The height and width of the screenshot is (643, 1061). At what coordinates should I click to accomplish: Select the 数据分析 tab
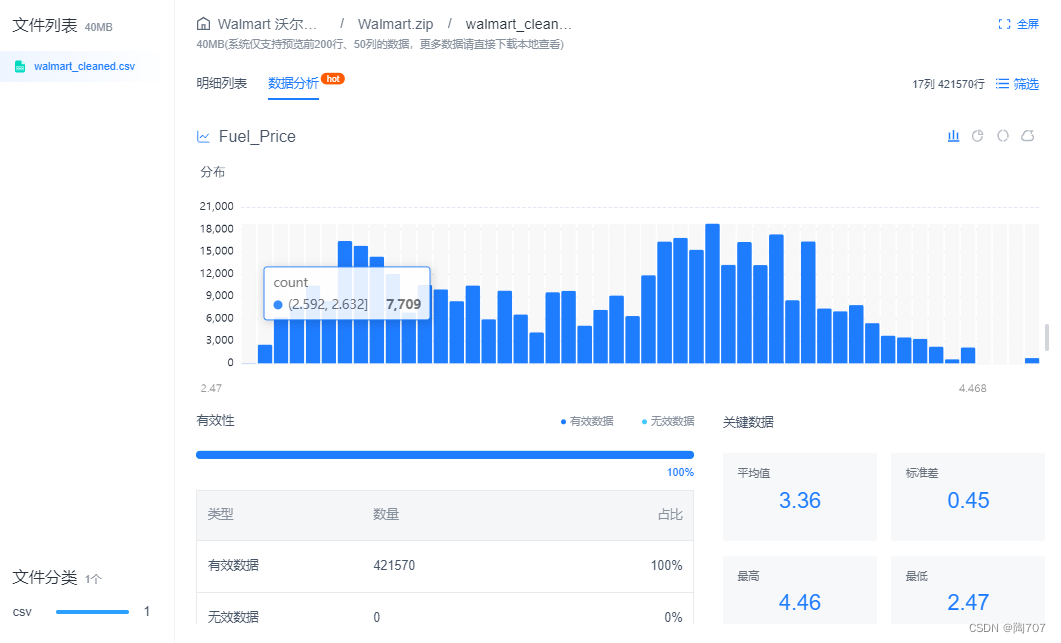pyautogui.click(x=293, y=83)
